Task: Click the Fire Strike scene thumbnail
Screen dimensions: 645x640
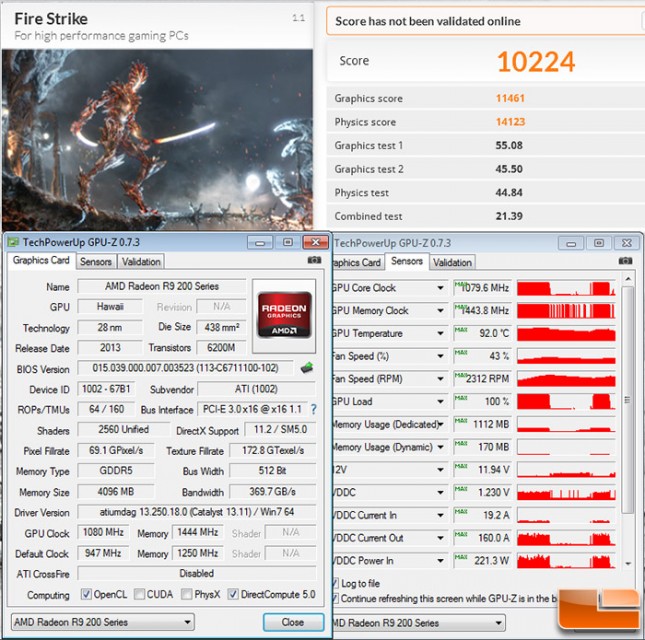Action: (x=157, y=139)
